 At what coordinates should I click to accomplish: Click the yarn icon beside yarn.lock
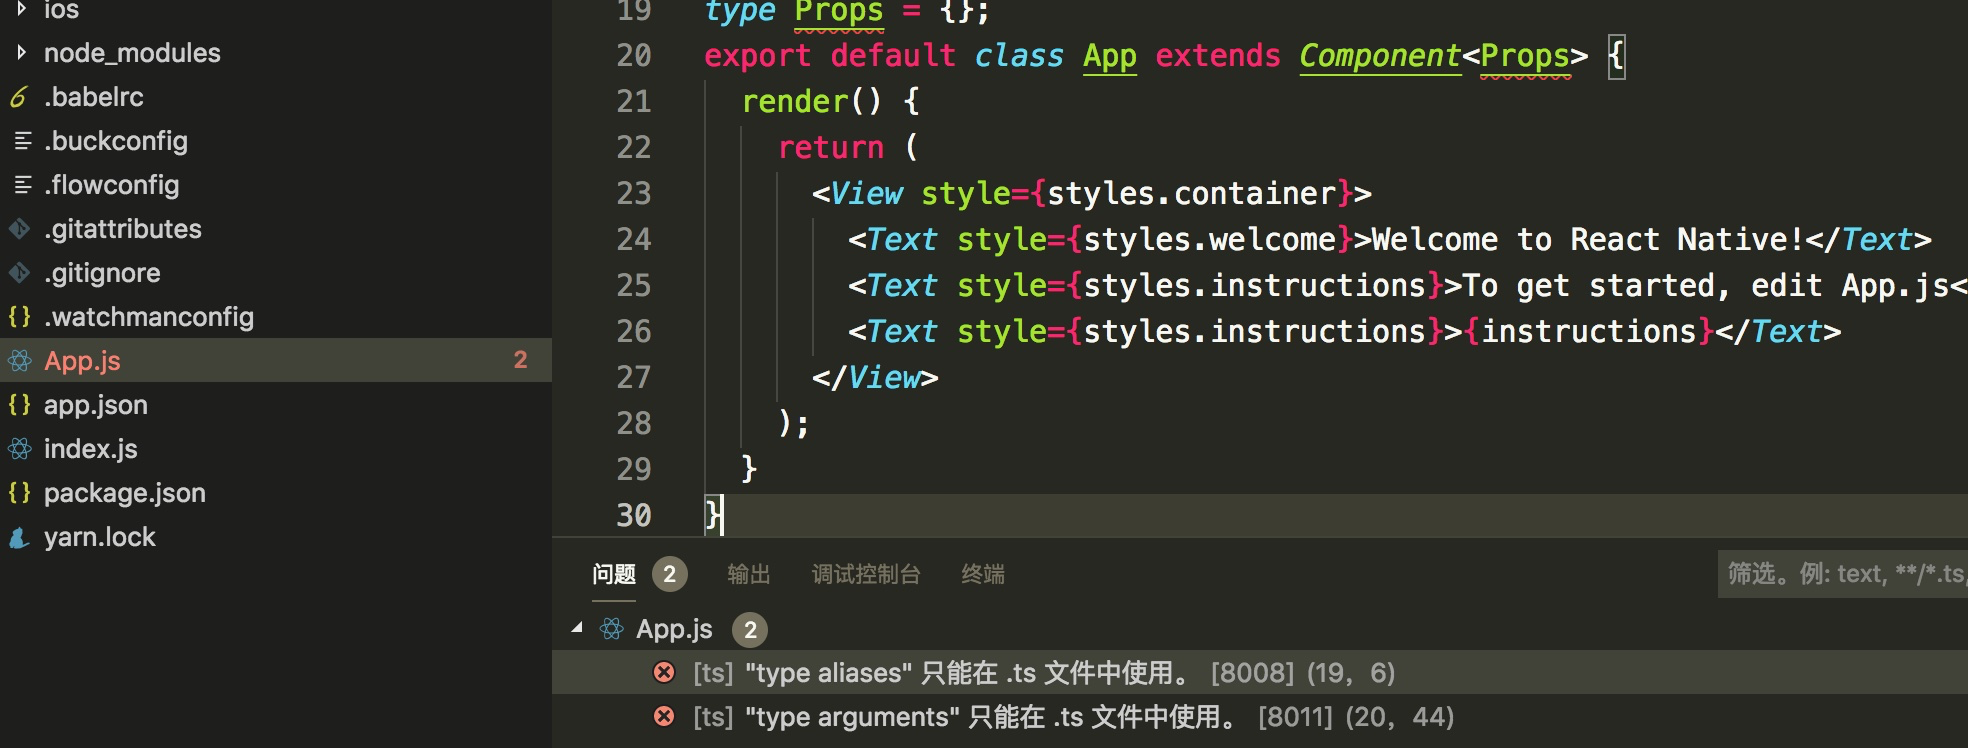[x=20, y=537]
